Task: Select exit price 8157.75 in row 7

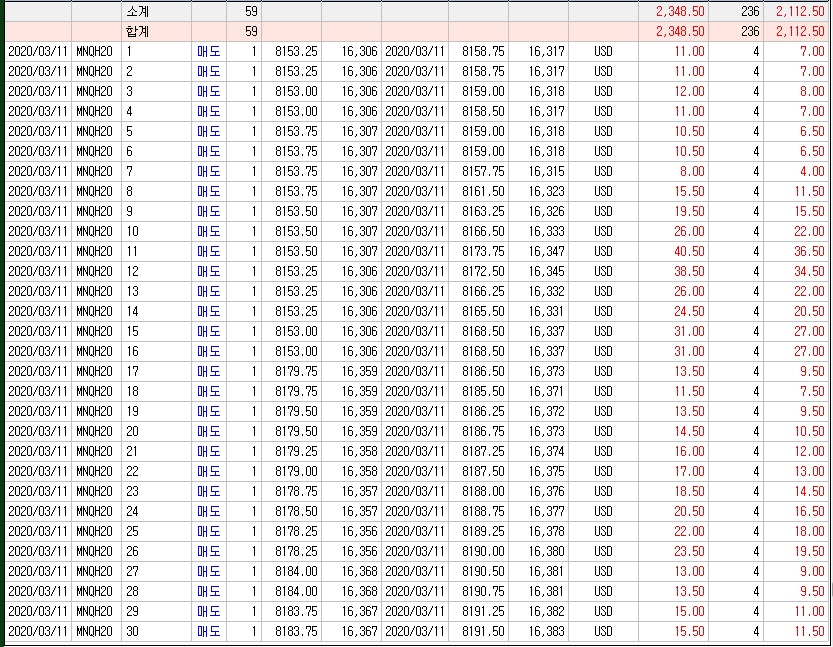Action: click(x=483, y=172)
